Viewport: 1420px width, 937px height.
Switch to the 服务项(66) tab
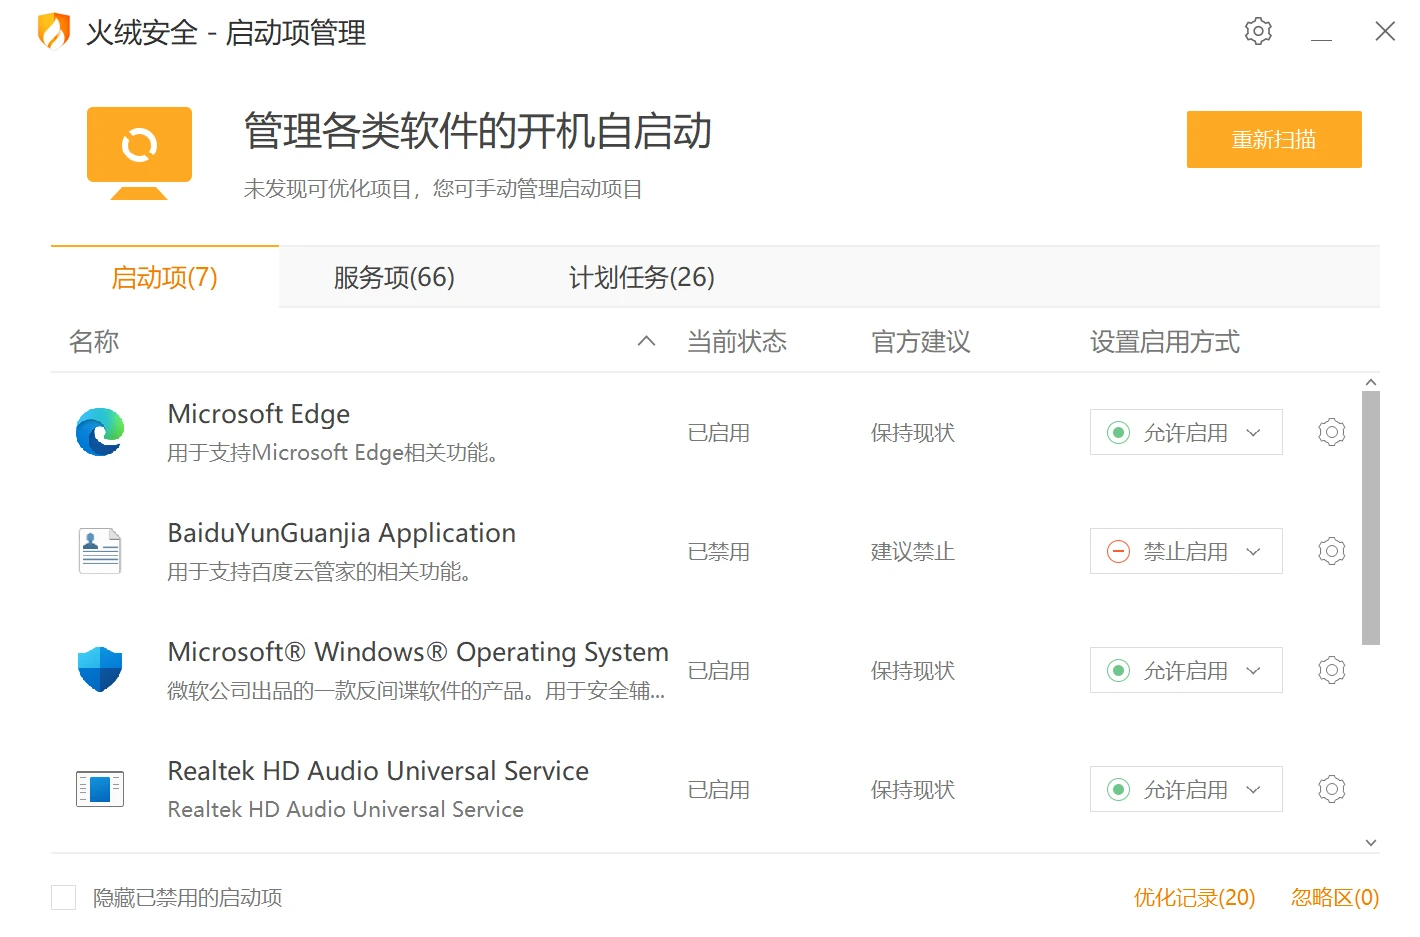(x=394, y=277)
